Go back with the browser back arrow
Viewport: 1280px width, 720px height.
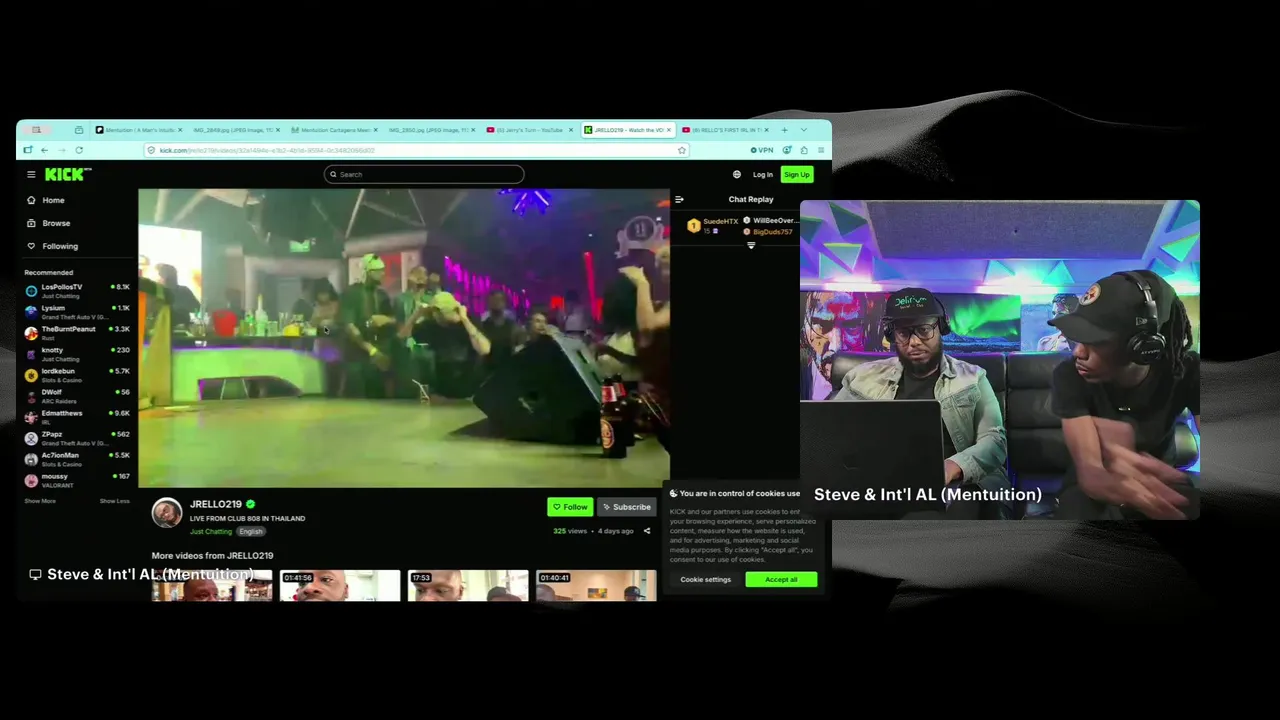pos(44,150)
